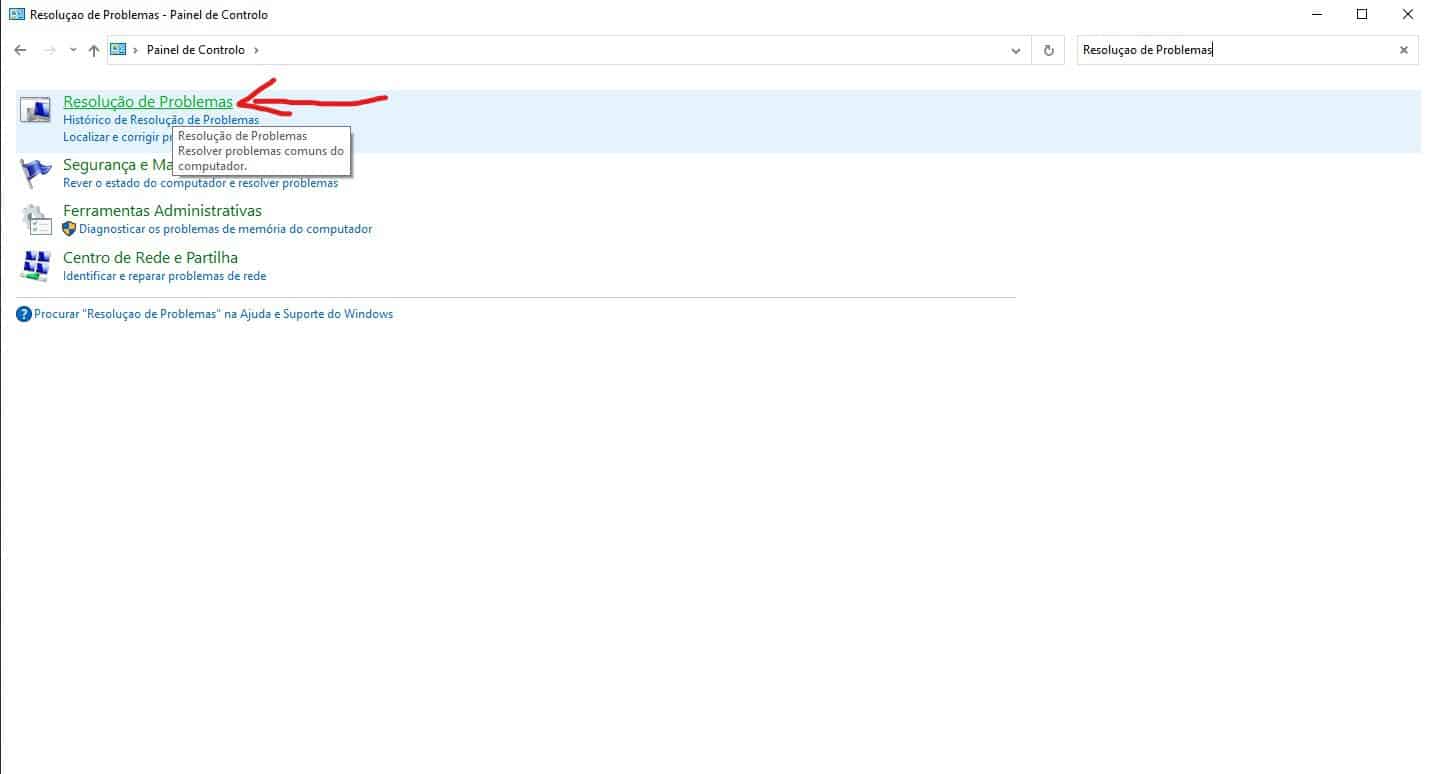1430x774 pixels.
Task: Click the Resolução de Problemas computer icon
Action: coord(35,111)
